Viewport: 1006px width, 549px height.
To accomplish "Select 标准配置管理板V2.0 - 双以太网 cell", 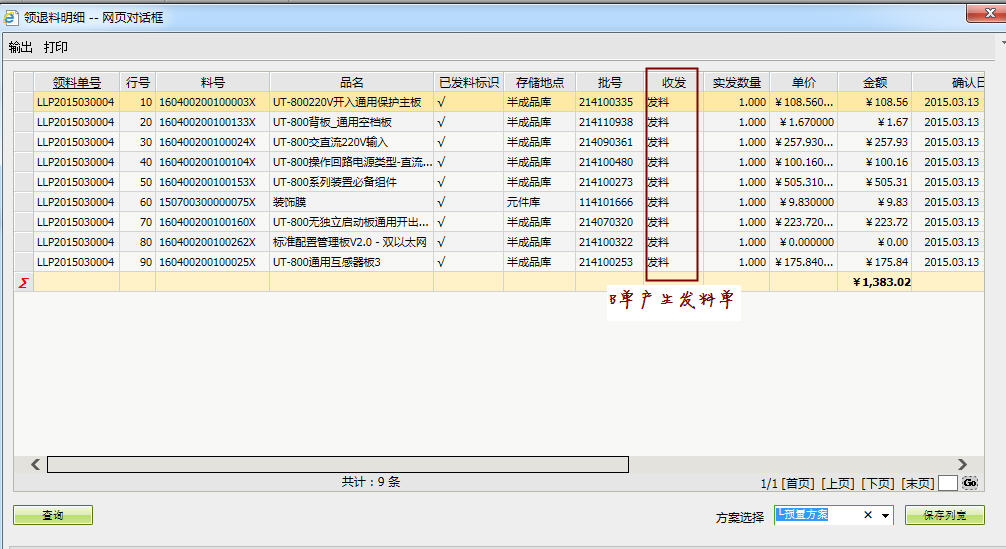I will click(350, 242).
